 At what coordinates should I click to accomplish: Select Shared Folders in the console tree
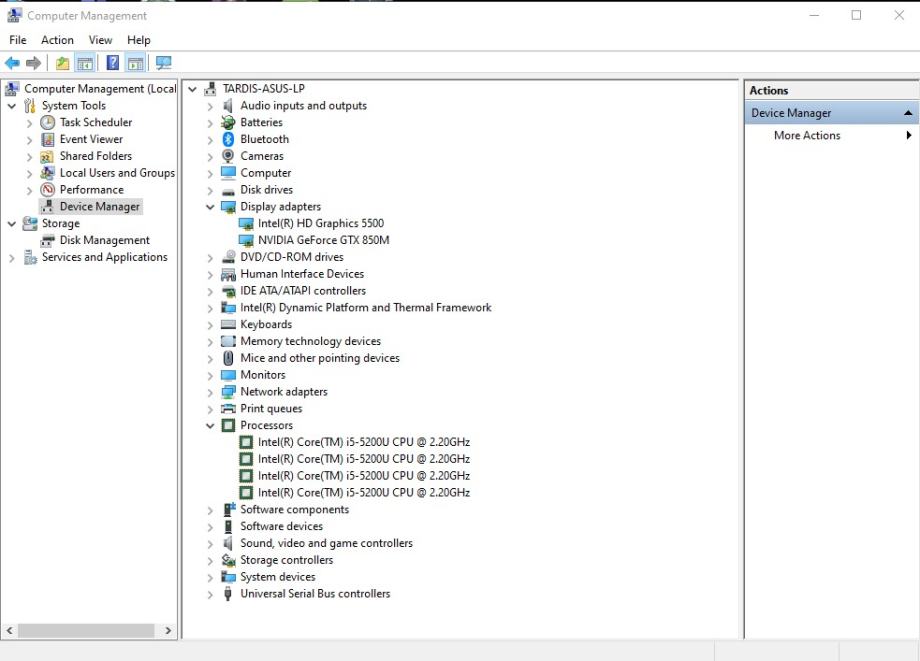(96, 156)
